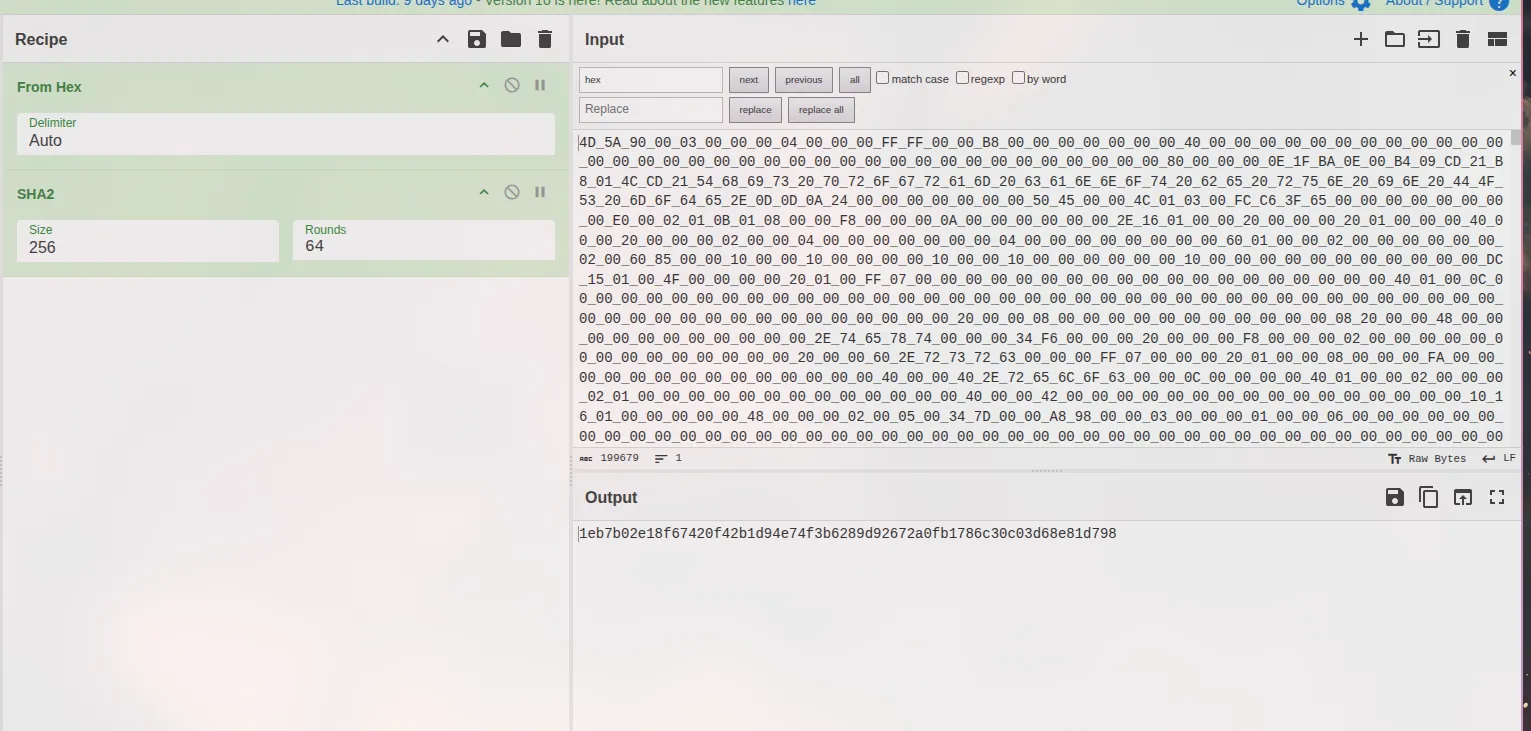The width and height of the screenshot is (1531, 731).
Task: Add a new input tab
Action: (1361, 39)
